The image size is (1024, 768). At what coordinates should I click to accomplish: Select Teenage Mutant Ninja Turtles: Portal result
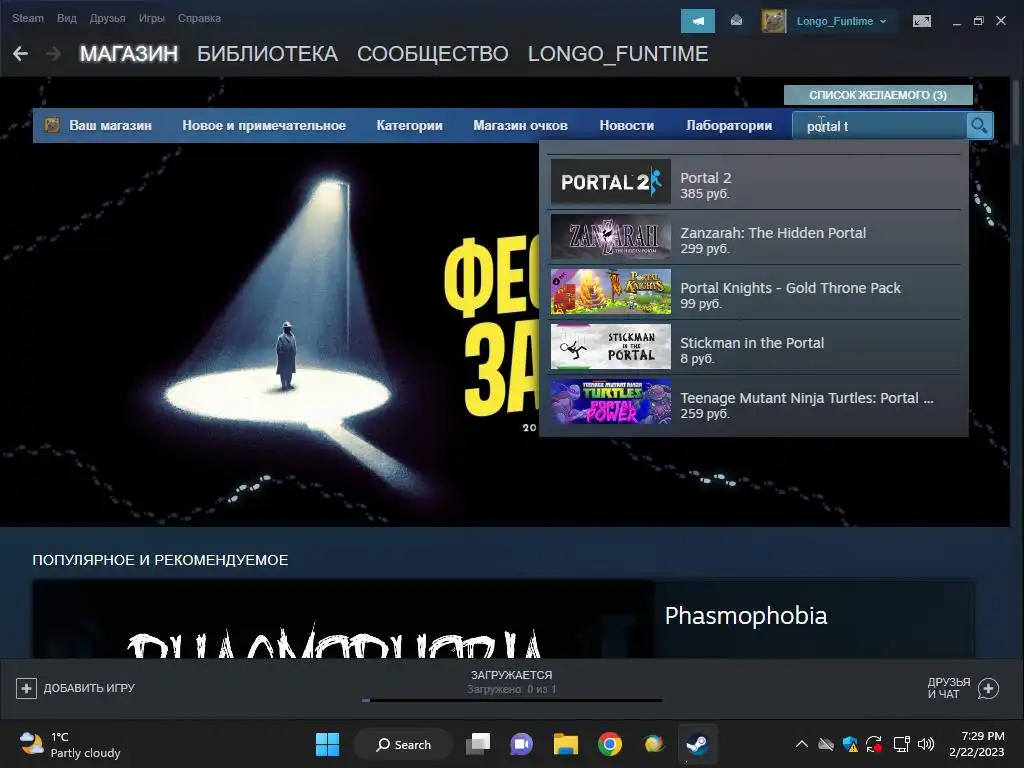756,402
